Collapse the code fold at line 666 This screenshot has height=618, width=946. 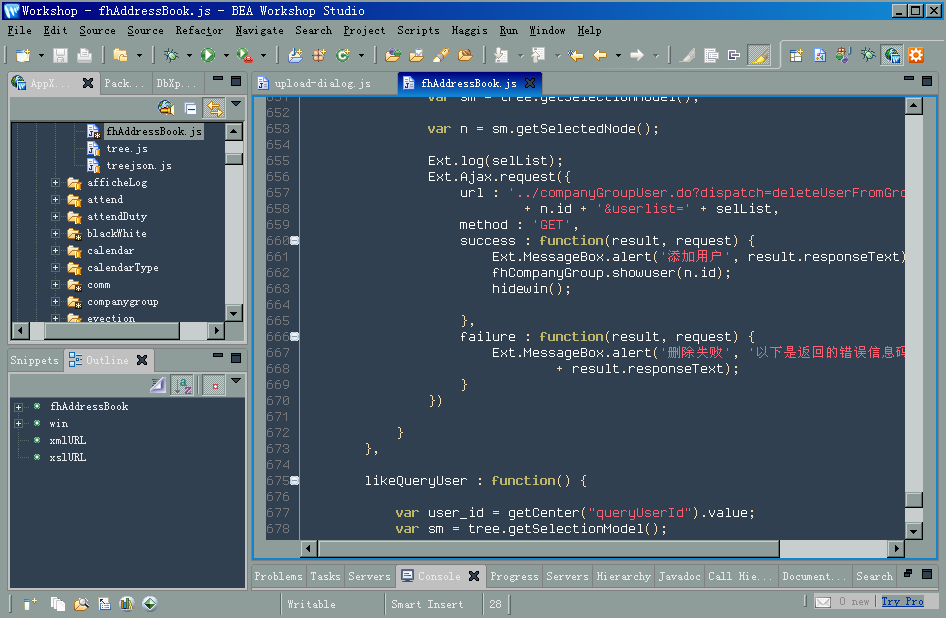point(295,337)
